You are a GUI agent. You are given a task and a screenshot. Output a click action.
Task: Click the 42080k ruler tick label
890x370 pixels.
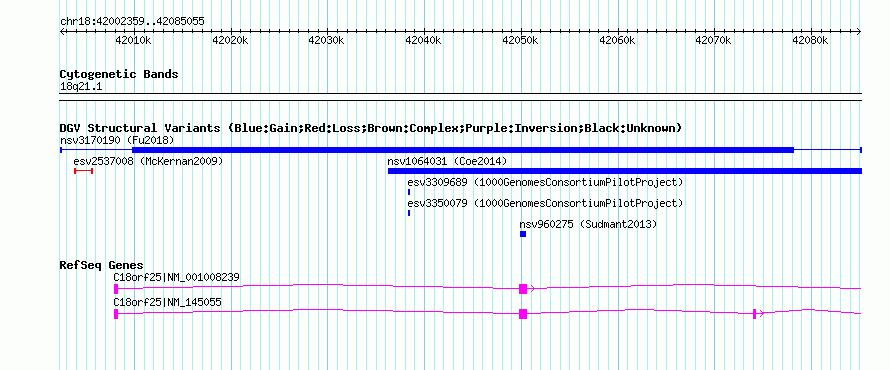click(810, 40)
